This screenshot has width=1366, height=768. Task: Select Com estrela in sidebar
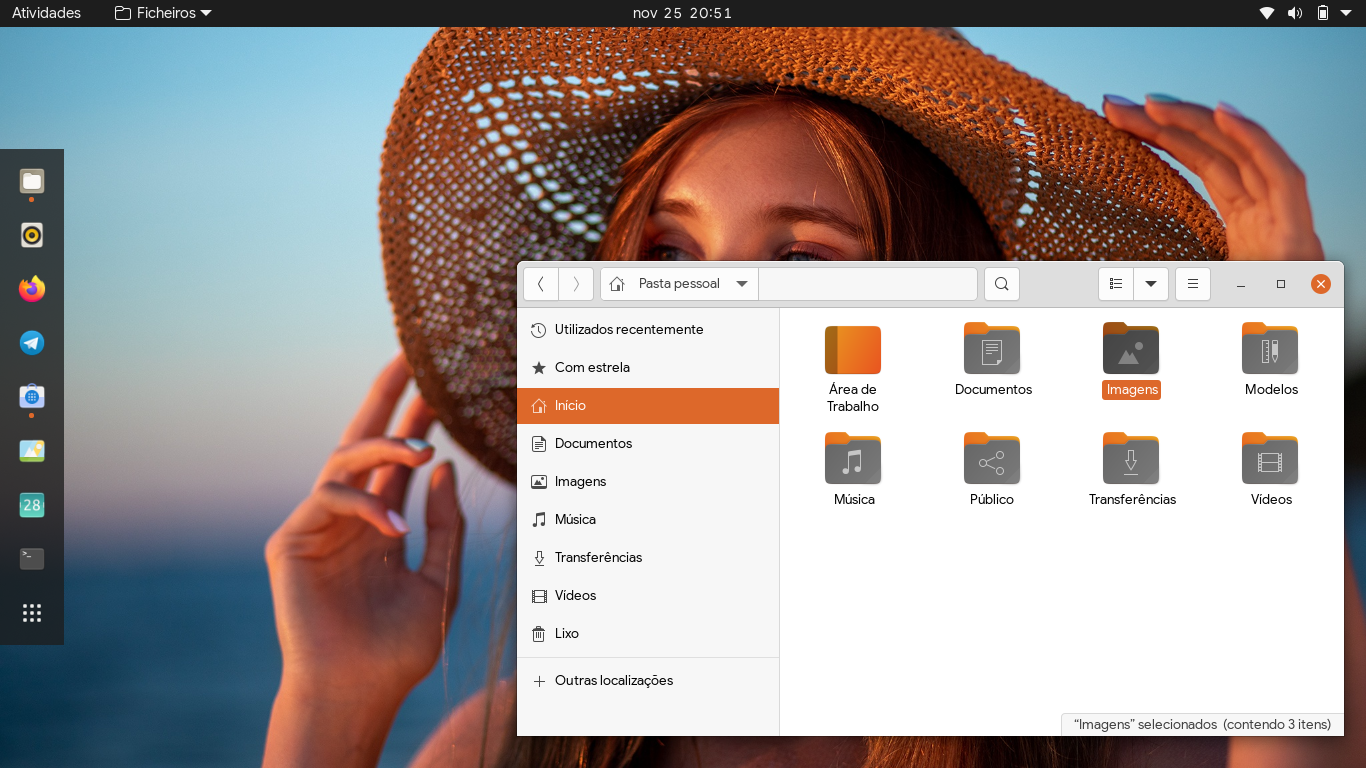(592, 368)
